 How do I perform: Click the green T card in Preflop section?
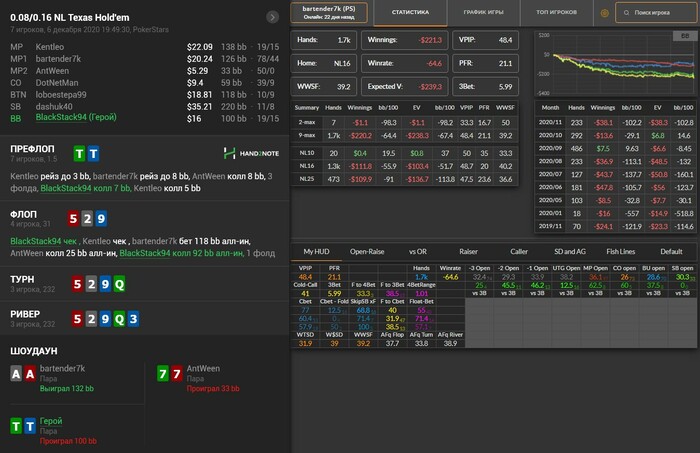click(x=79, y=154)
